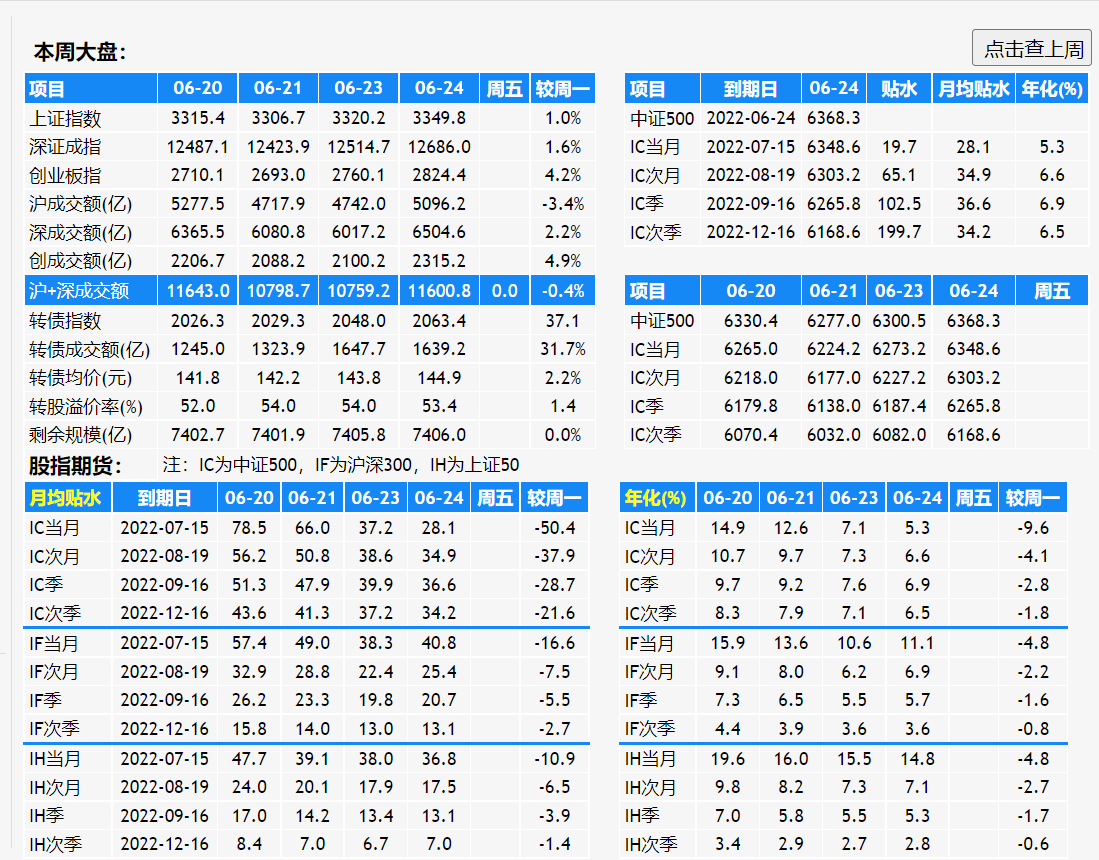Click the IH次季 label in annualized table
This screenshot has height=860, width=1099.
tap(650, 845)
